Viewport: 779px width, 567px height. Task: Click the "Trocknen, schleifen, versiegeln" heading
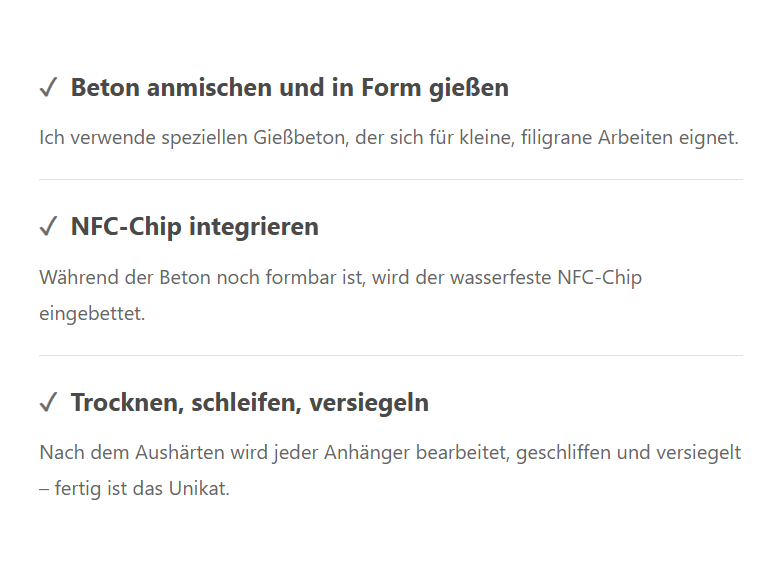[249, 403]
